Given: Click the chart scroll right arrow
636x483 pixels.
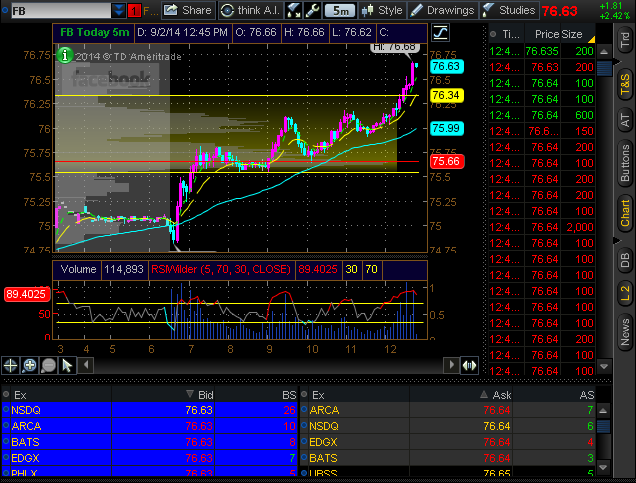Looking at the screenshot, I should pos(451,365).
